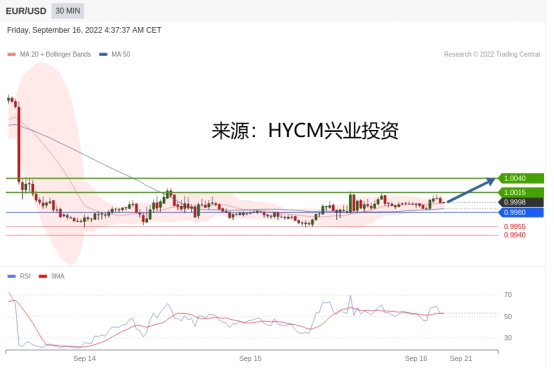Click the Sep 21 date axis label

coord(461,358)
